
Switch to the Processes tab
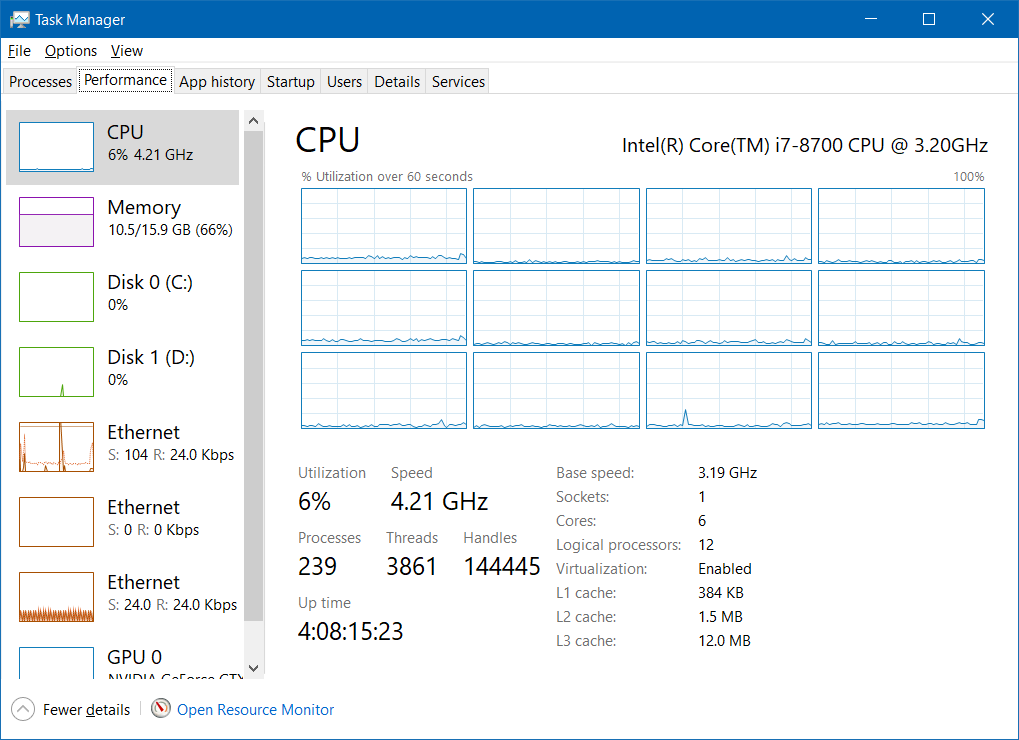pos(40,82)
